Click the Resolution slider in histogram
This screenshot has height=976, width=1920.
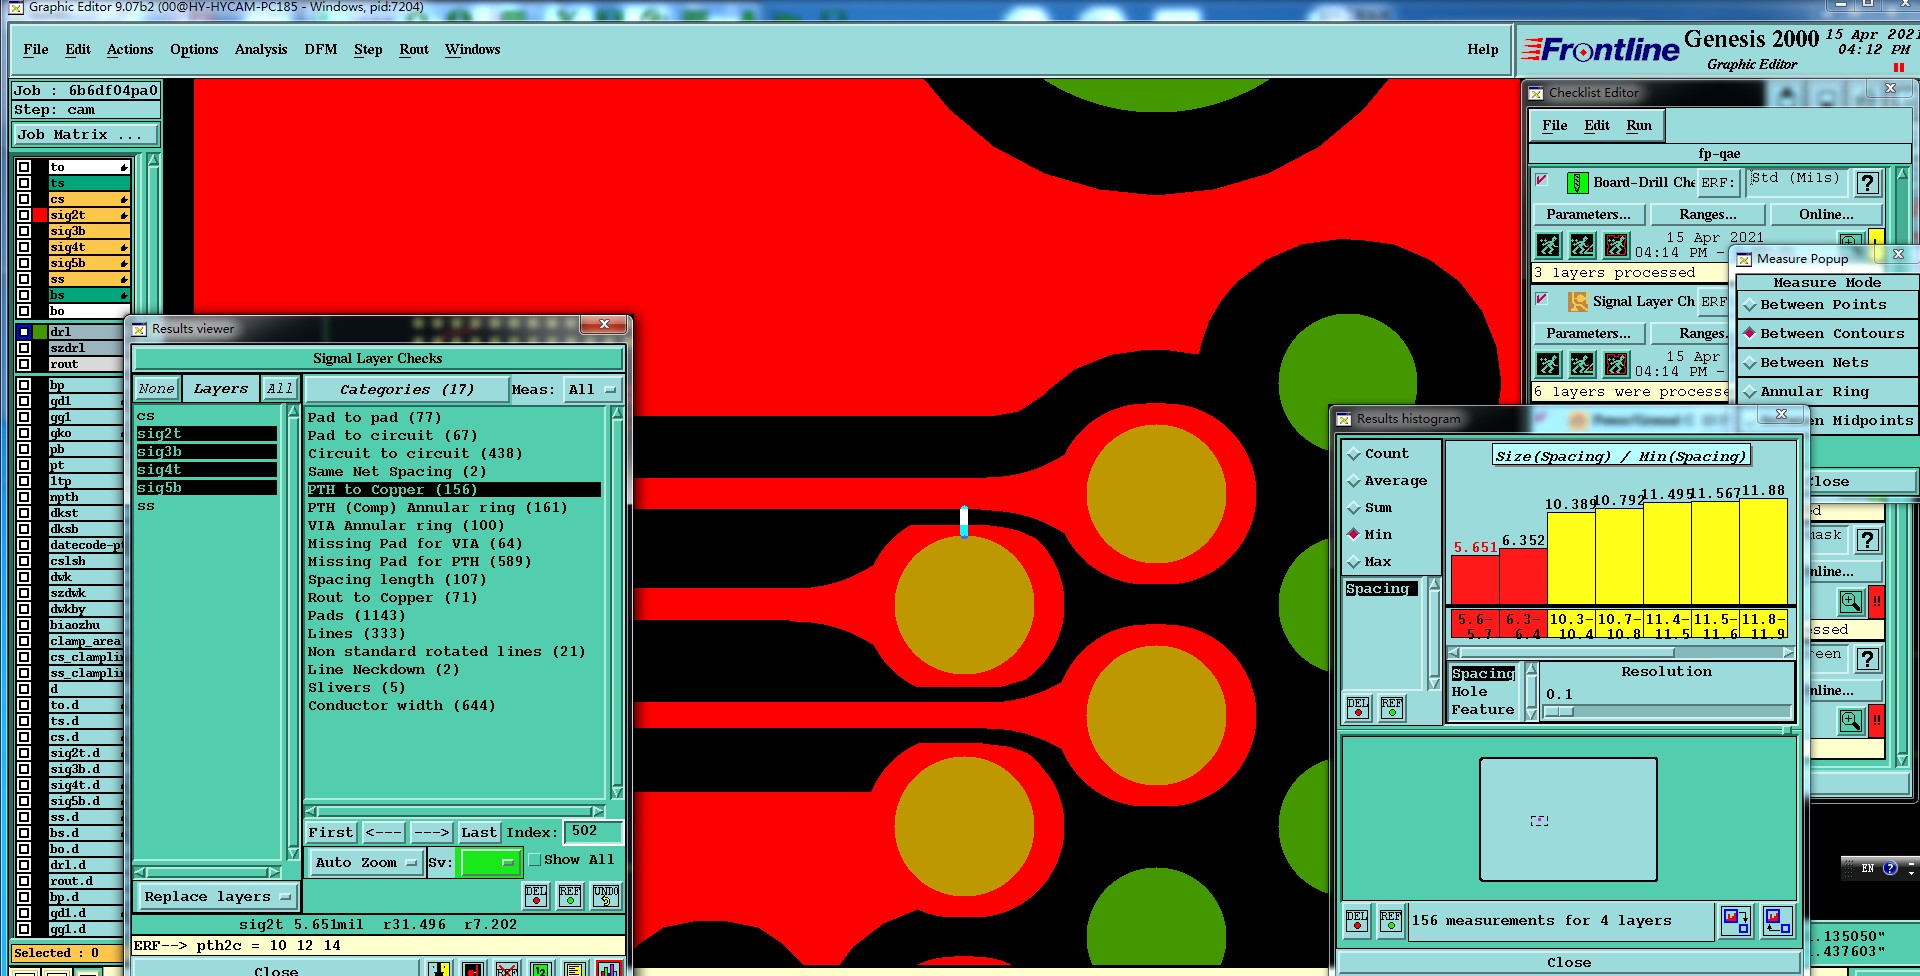(1667, 712)
